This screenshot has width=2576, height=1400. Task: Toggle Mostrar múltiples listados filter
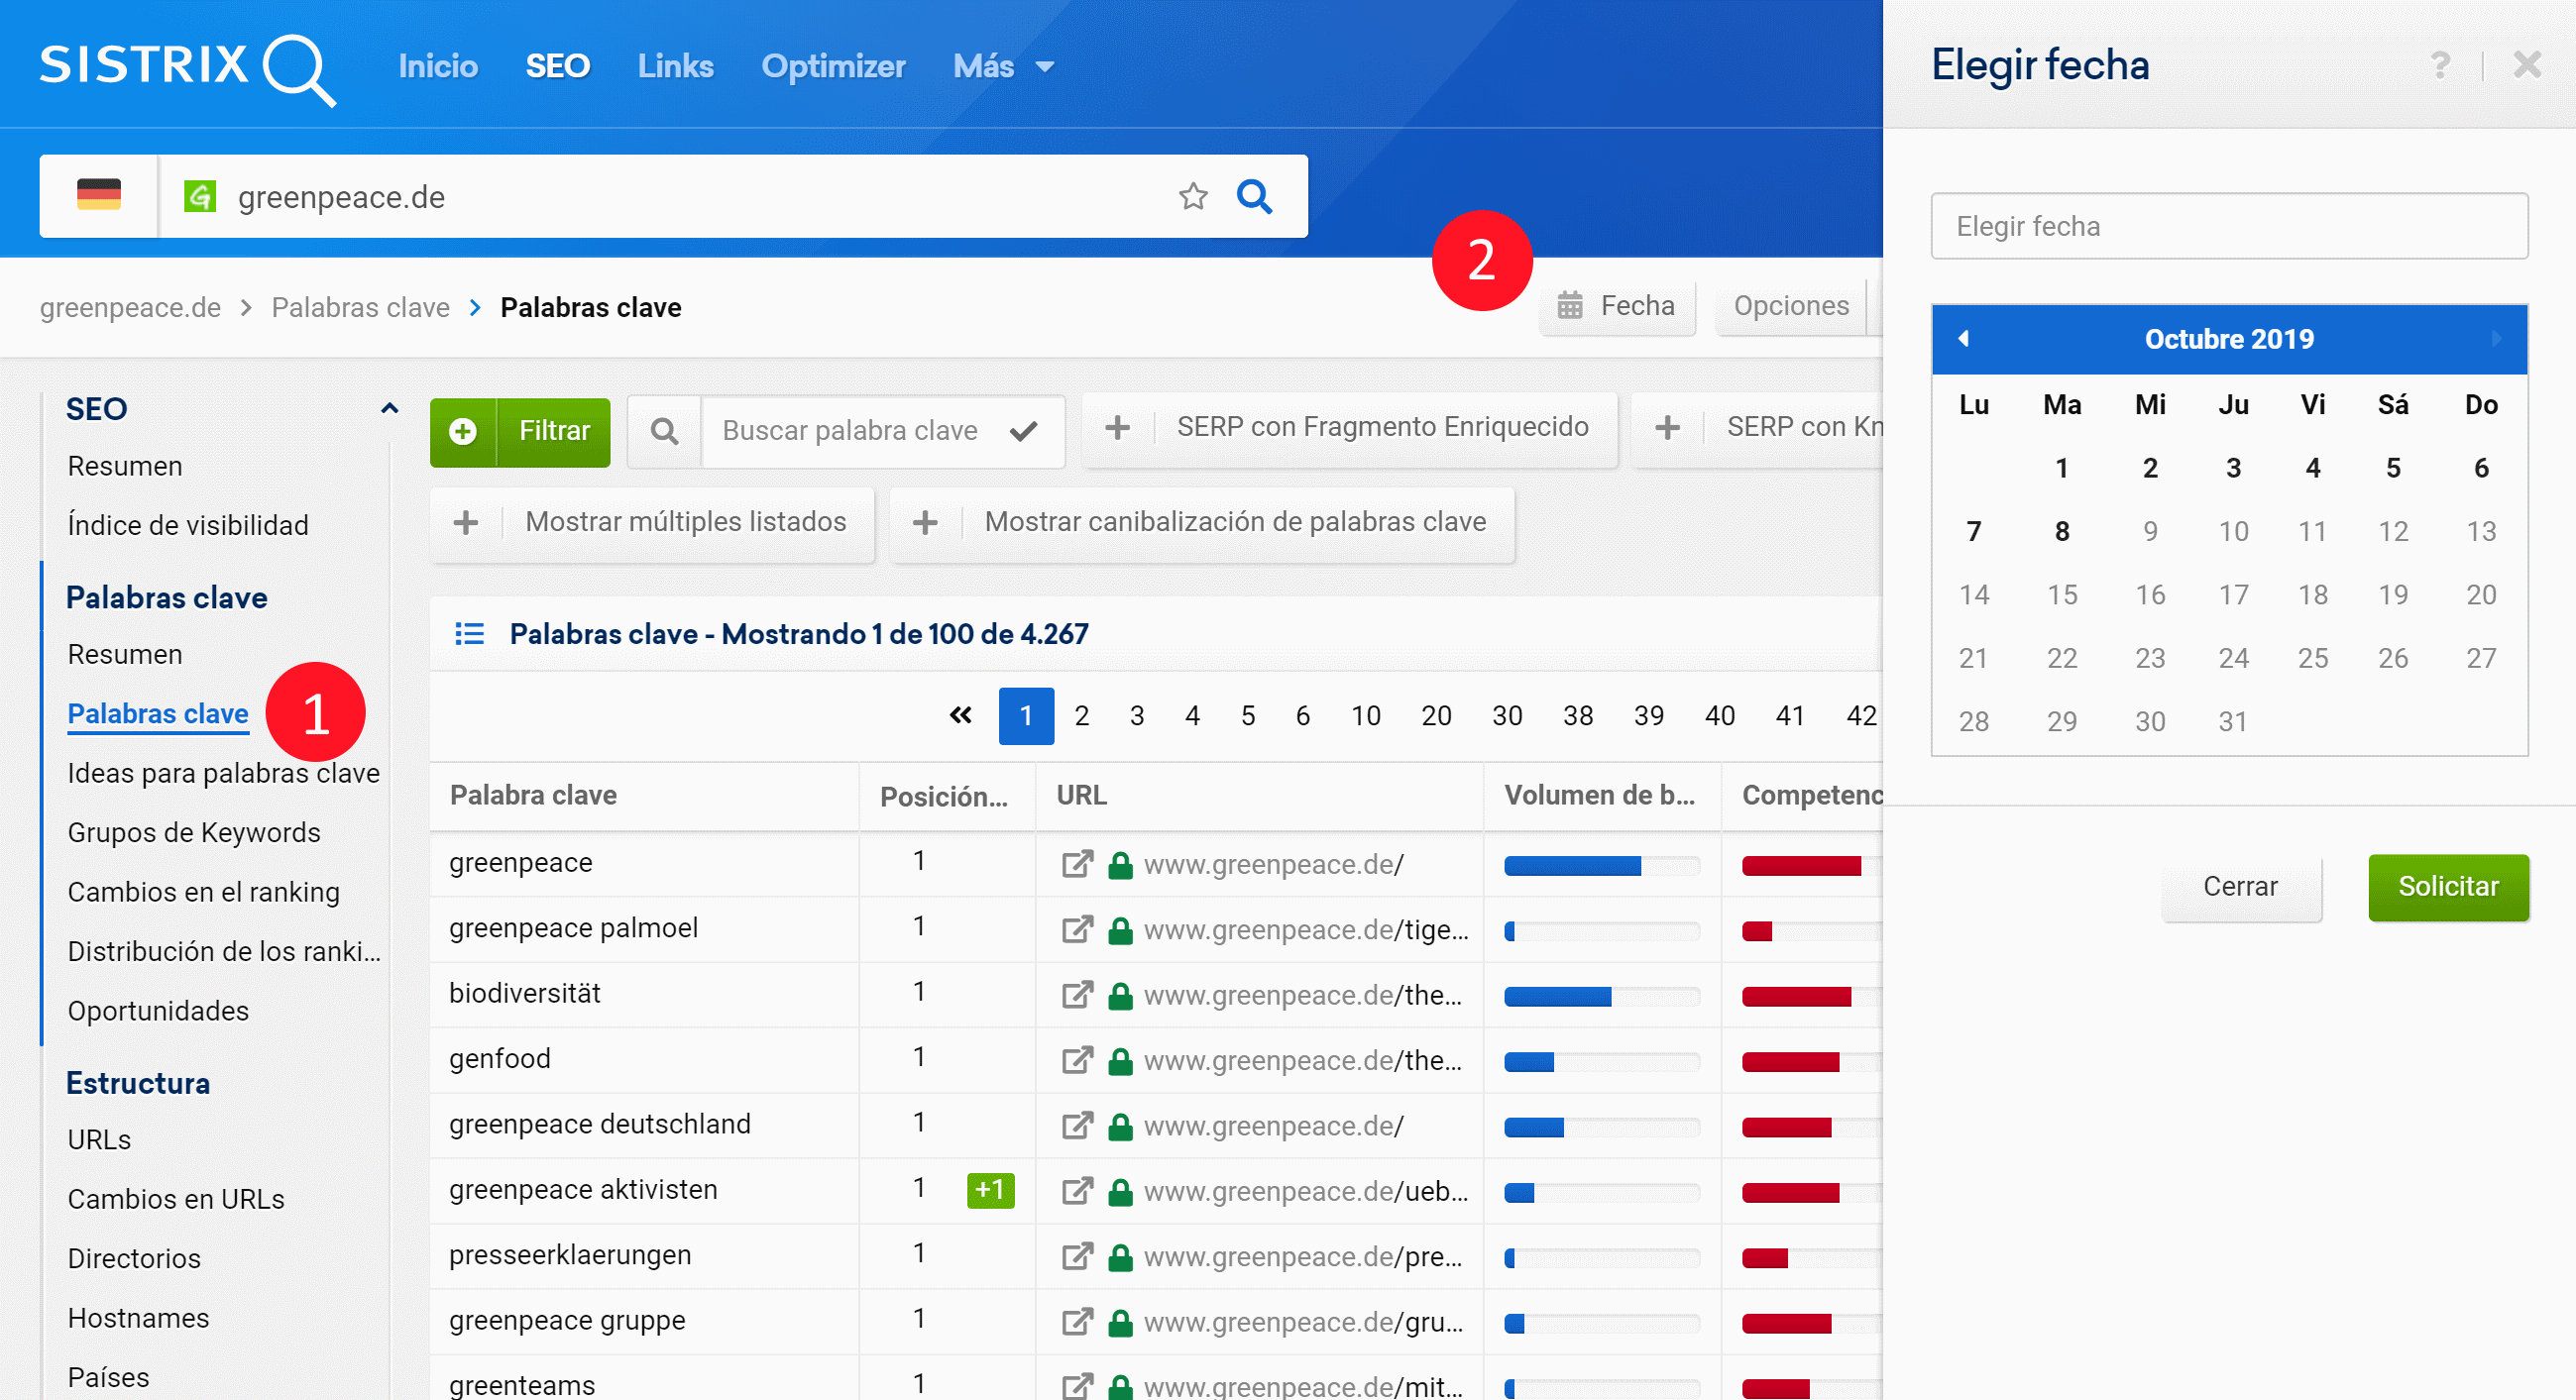[652, 522]
